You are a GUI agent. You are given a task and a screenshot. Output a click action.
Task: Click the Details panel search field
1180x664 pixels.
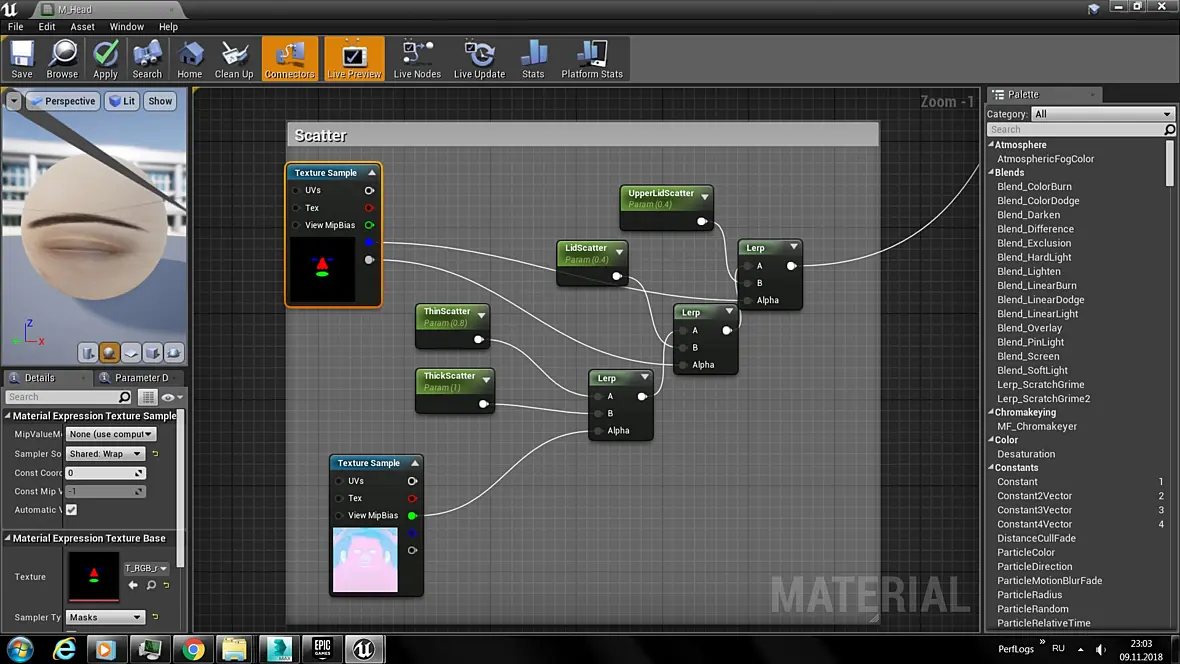coord(68,397)
